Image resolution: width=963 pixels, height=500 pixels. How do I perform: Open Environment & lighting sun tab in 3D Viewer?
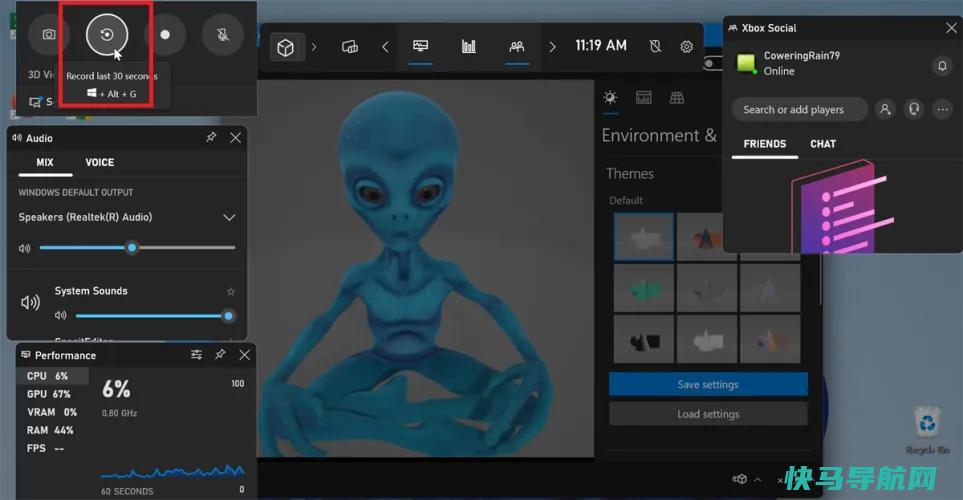pyautogui.click(x=610, y=98)
